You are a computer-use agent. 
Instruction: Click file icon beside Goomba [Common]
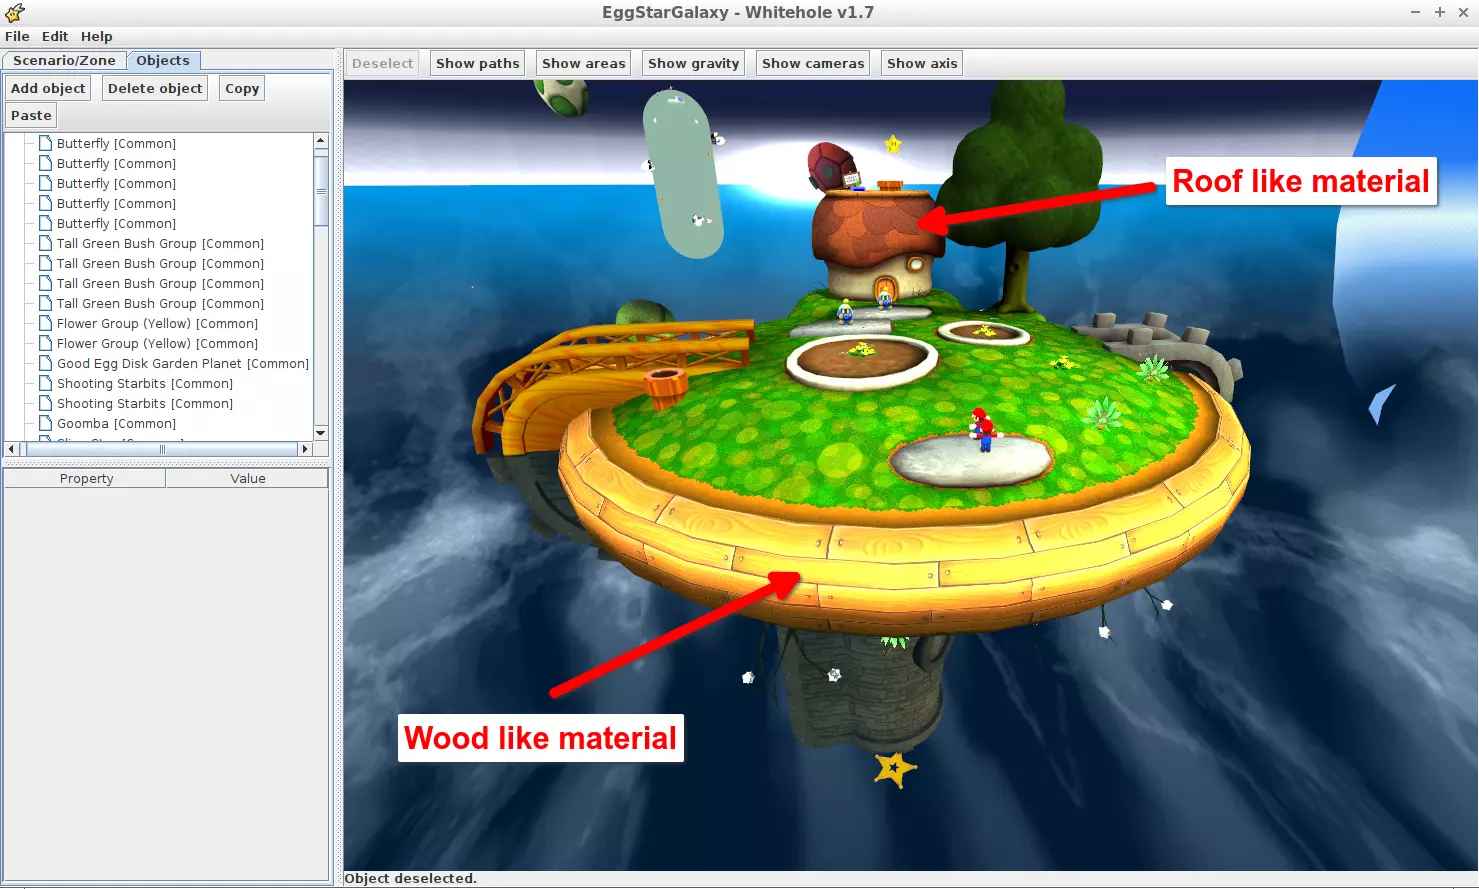click(45, 423)
